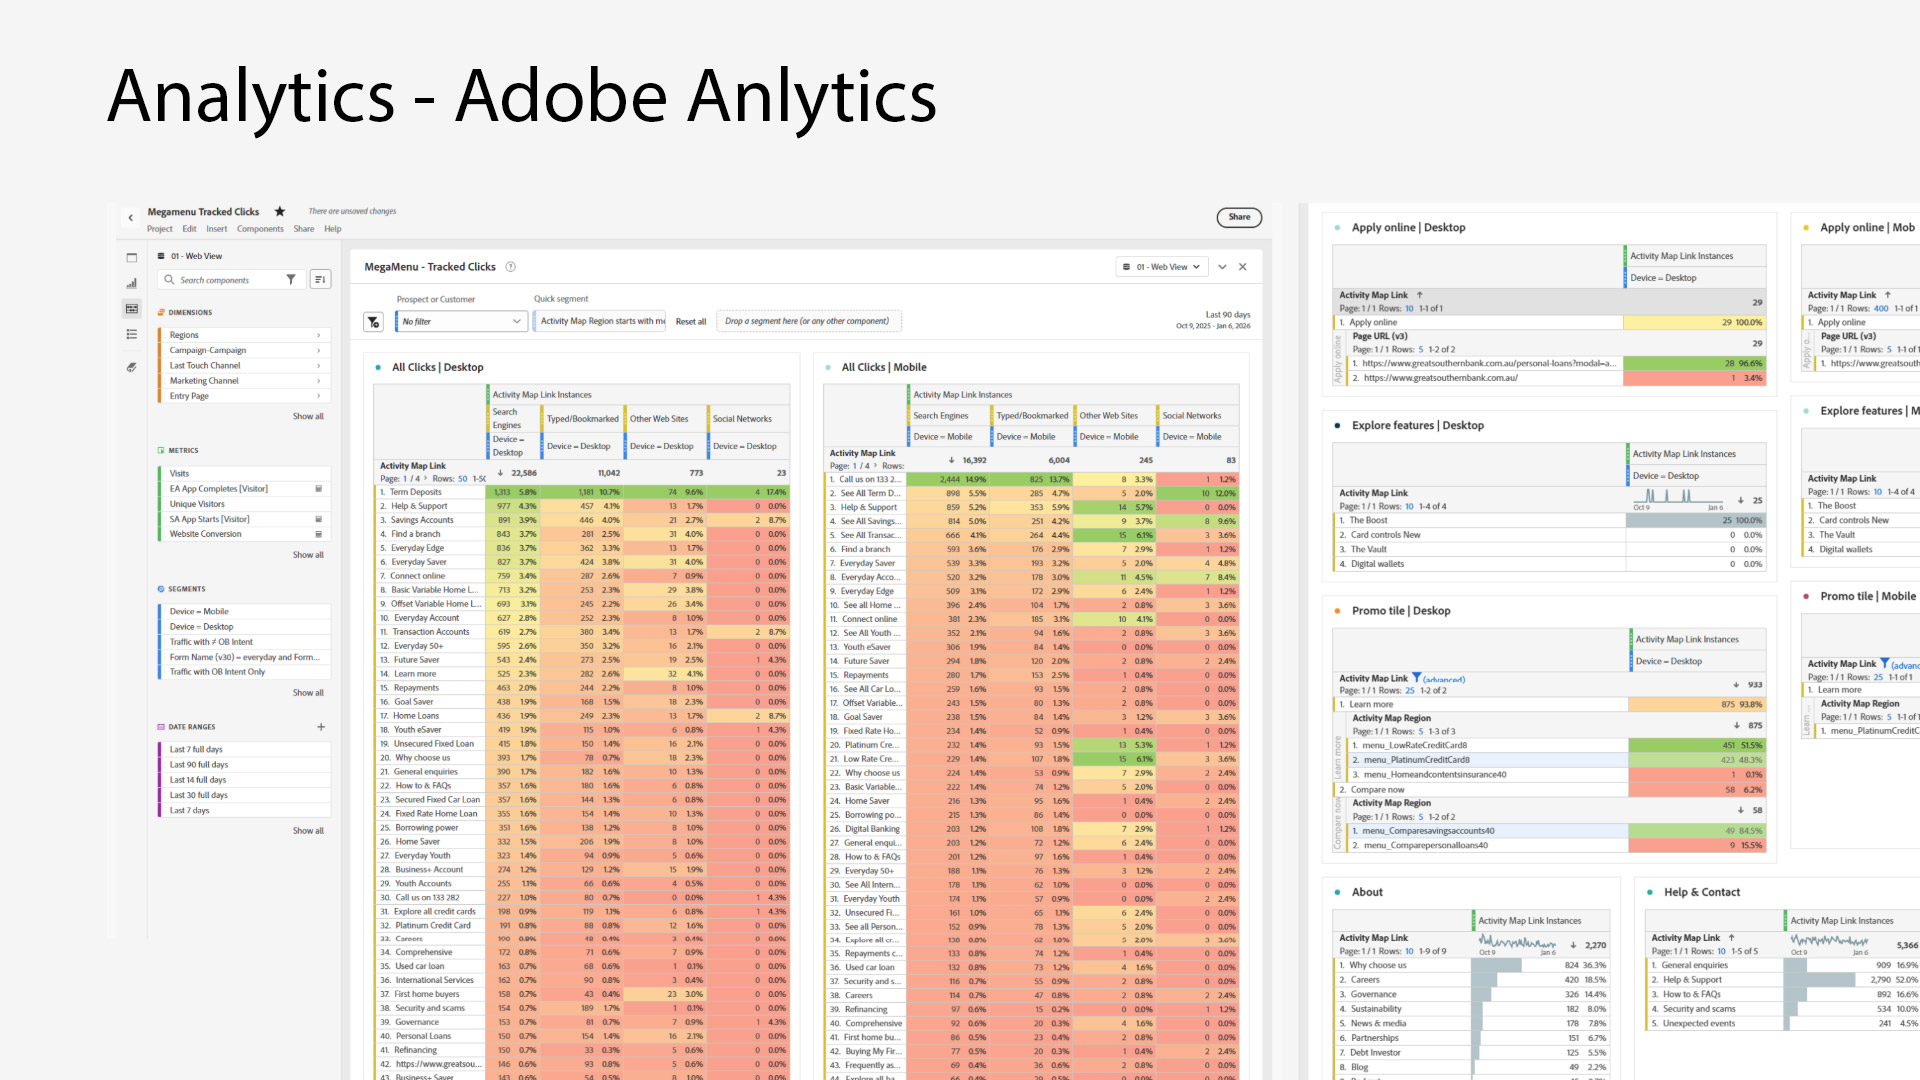The width and height of the screenshot is (1920, 1080).
Task: Click the back arrow beside project title
Action: pos(130,217)
